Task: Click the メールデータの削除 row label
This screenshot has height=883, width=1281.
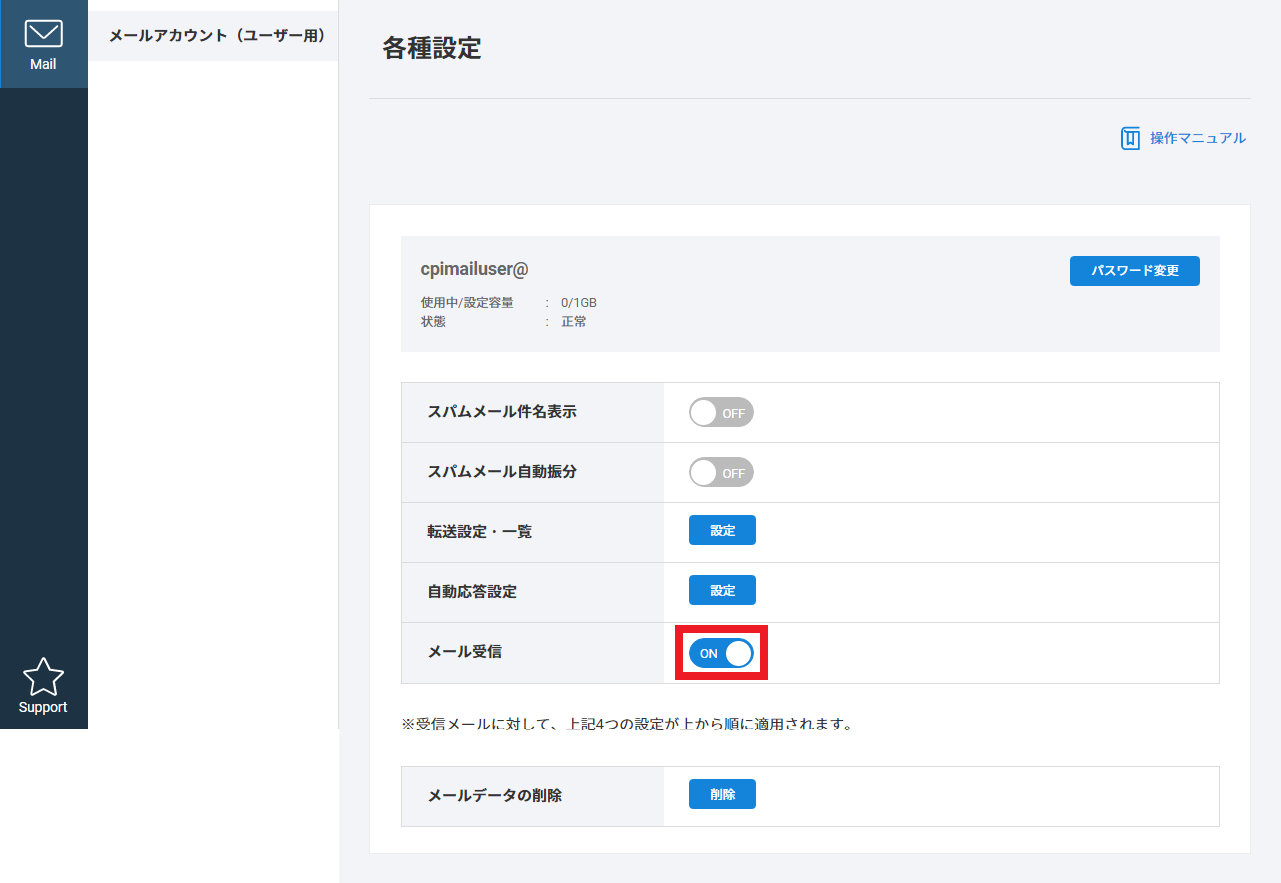Action: (x=494, y=796)
